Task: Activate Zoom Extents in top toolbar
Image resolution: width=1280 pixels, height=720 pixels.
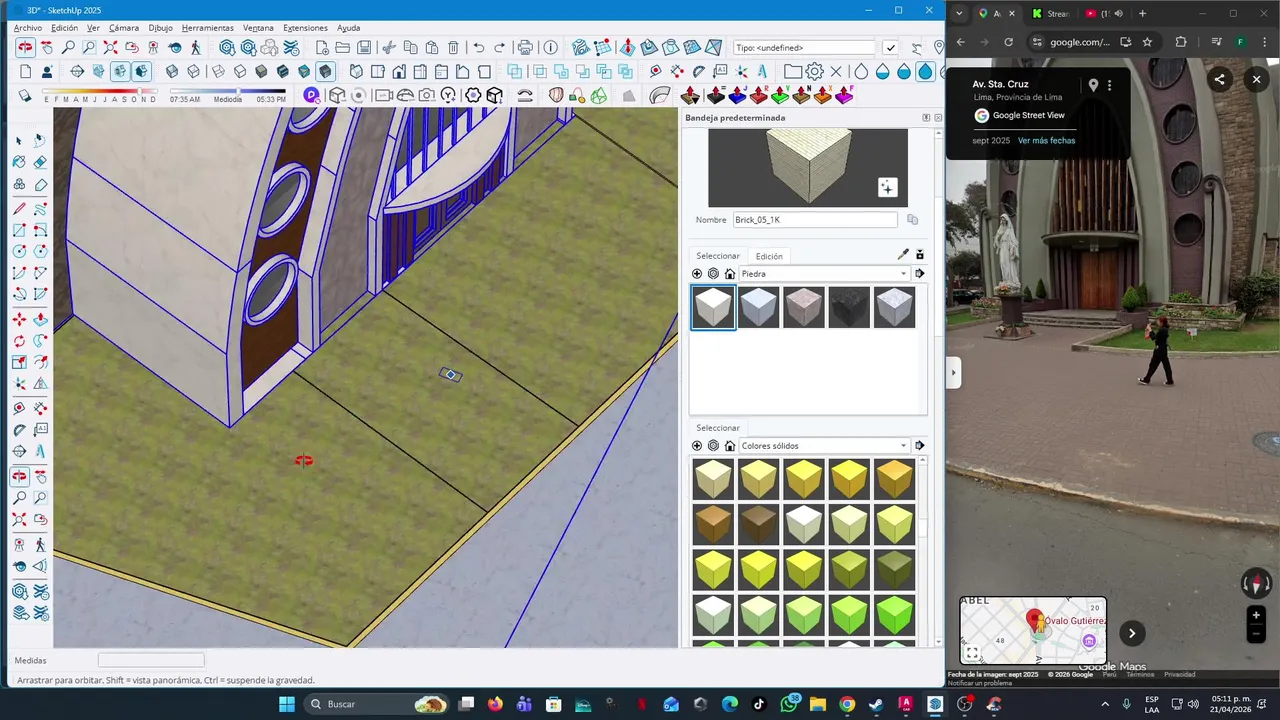Action: [110, 47]
